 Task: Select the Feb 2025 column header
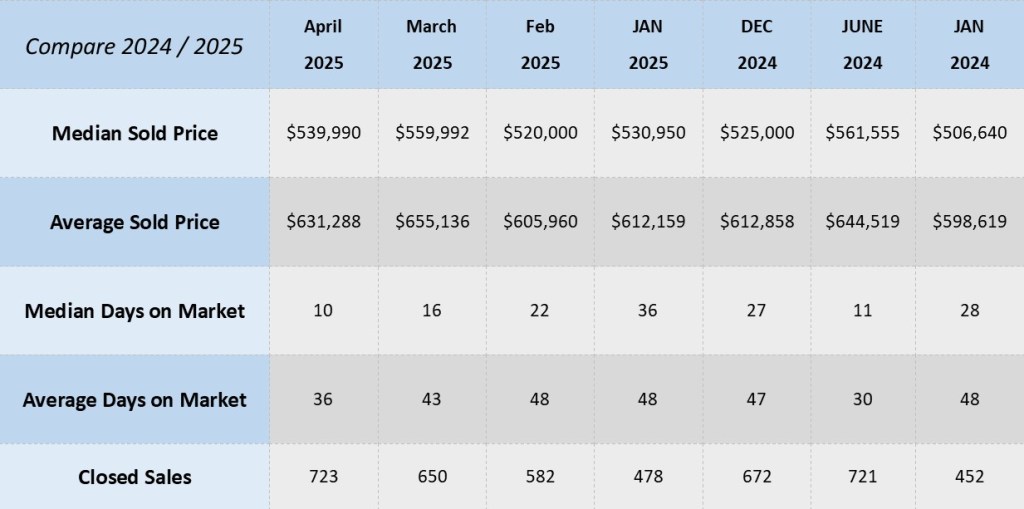(x=540, y=45)
